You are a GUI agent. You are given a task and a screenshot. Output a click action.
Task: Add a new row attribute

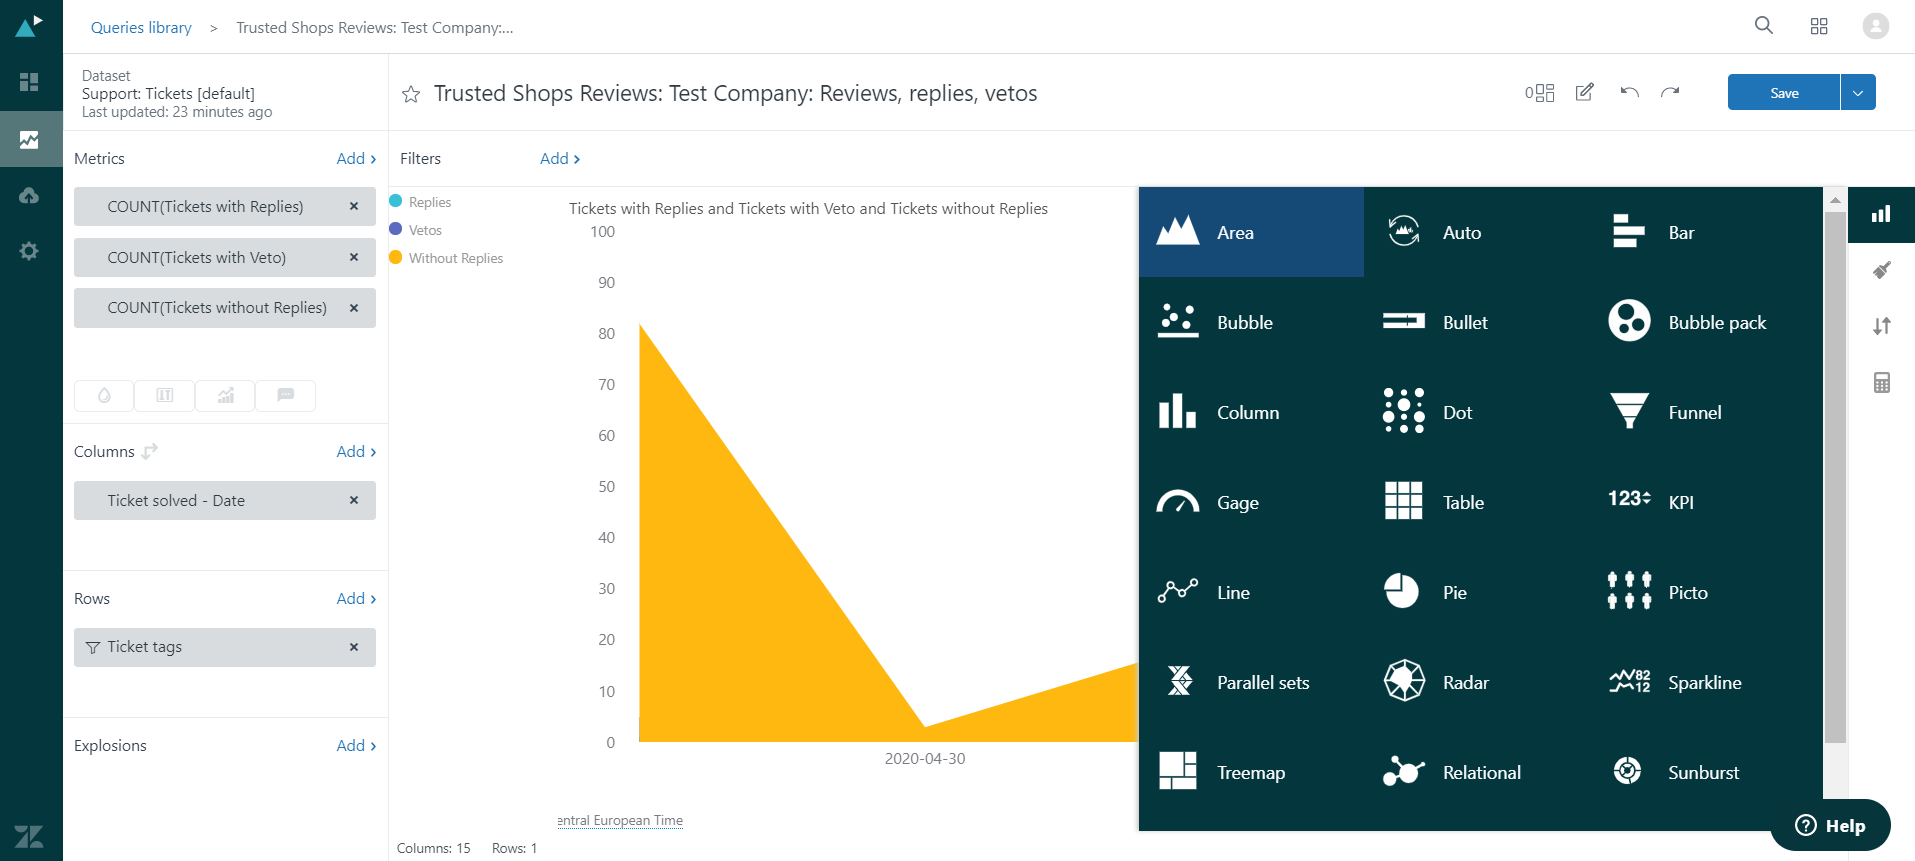[356, 598]
